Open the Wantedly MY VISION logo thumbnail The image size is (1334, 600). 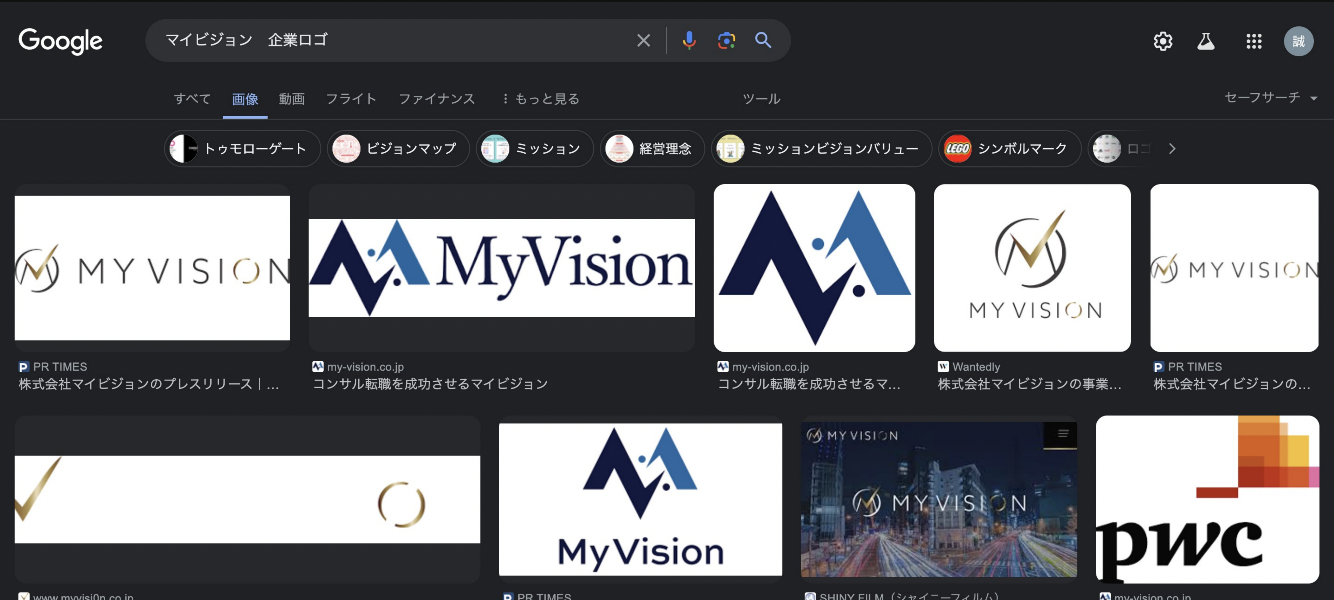pos(1032,268)
